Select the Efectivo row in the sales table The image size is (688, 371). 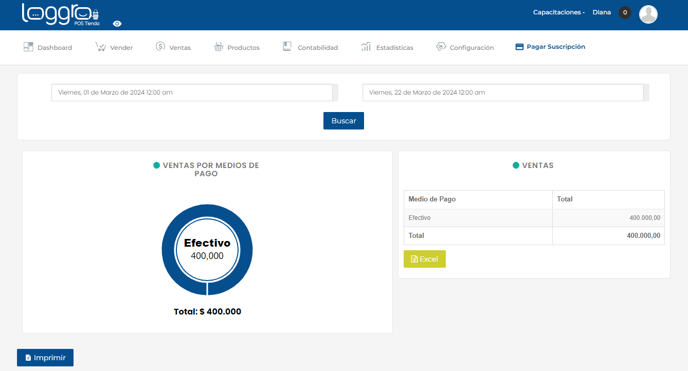[x=534, y=218]
